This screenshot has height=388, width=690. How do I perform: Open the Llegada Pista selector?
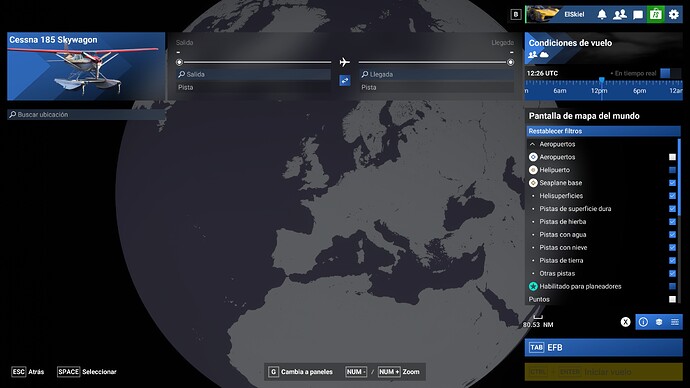point(437,87)
